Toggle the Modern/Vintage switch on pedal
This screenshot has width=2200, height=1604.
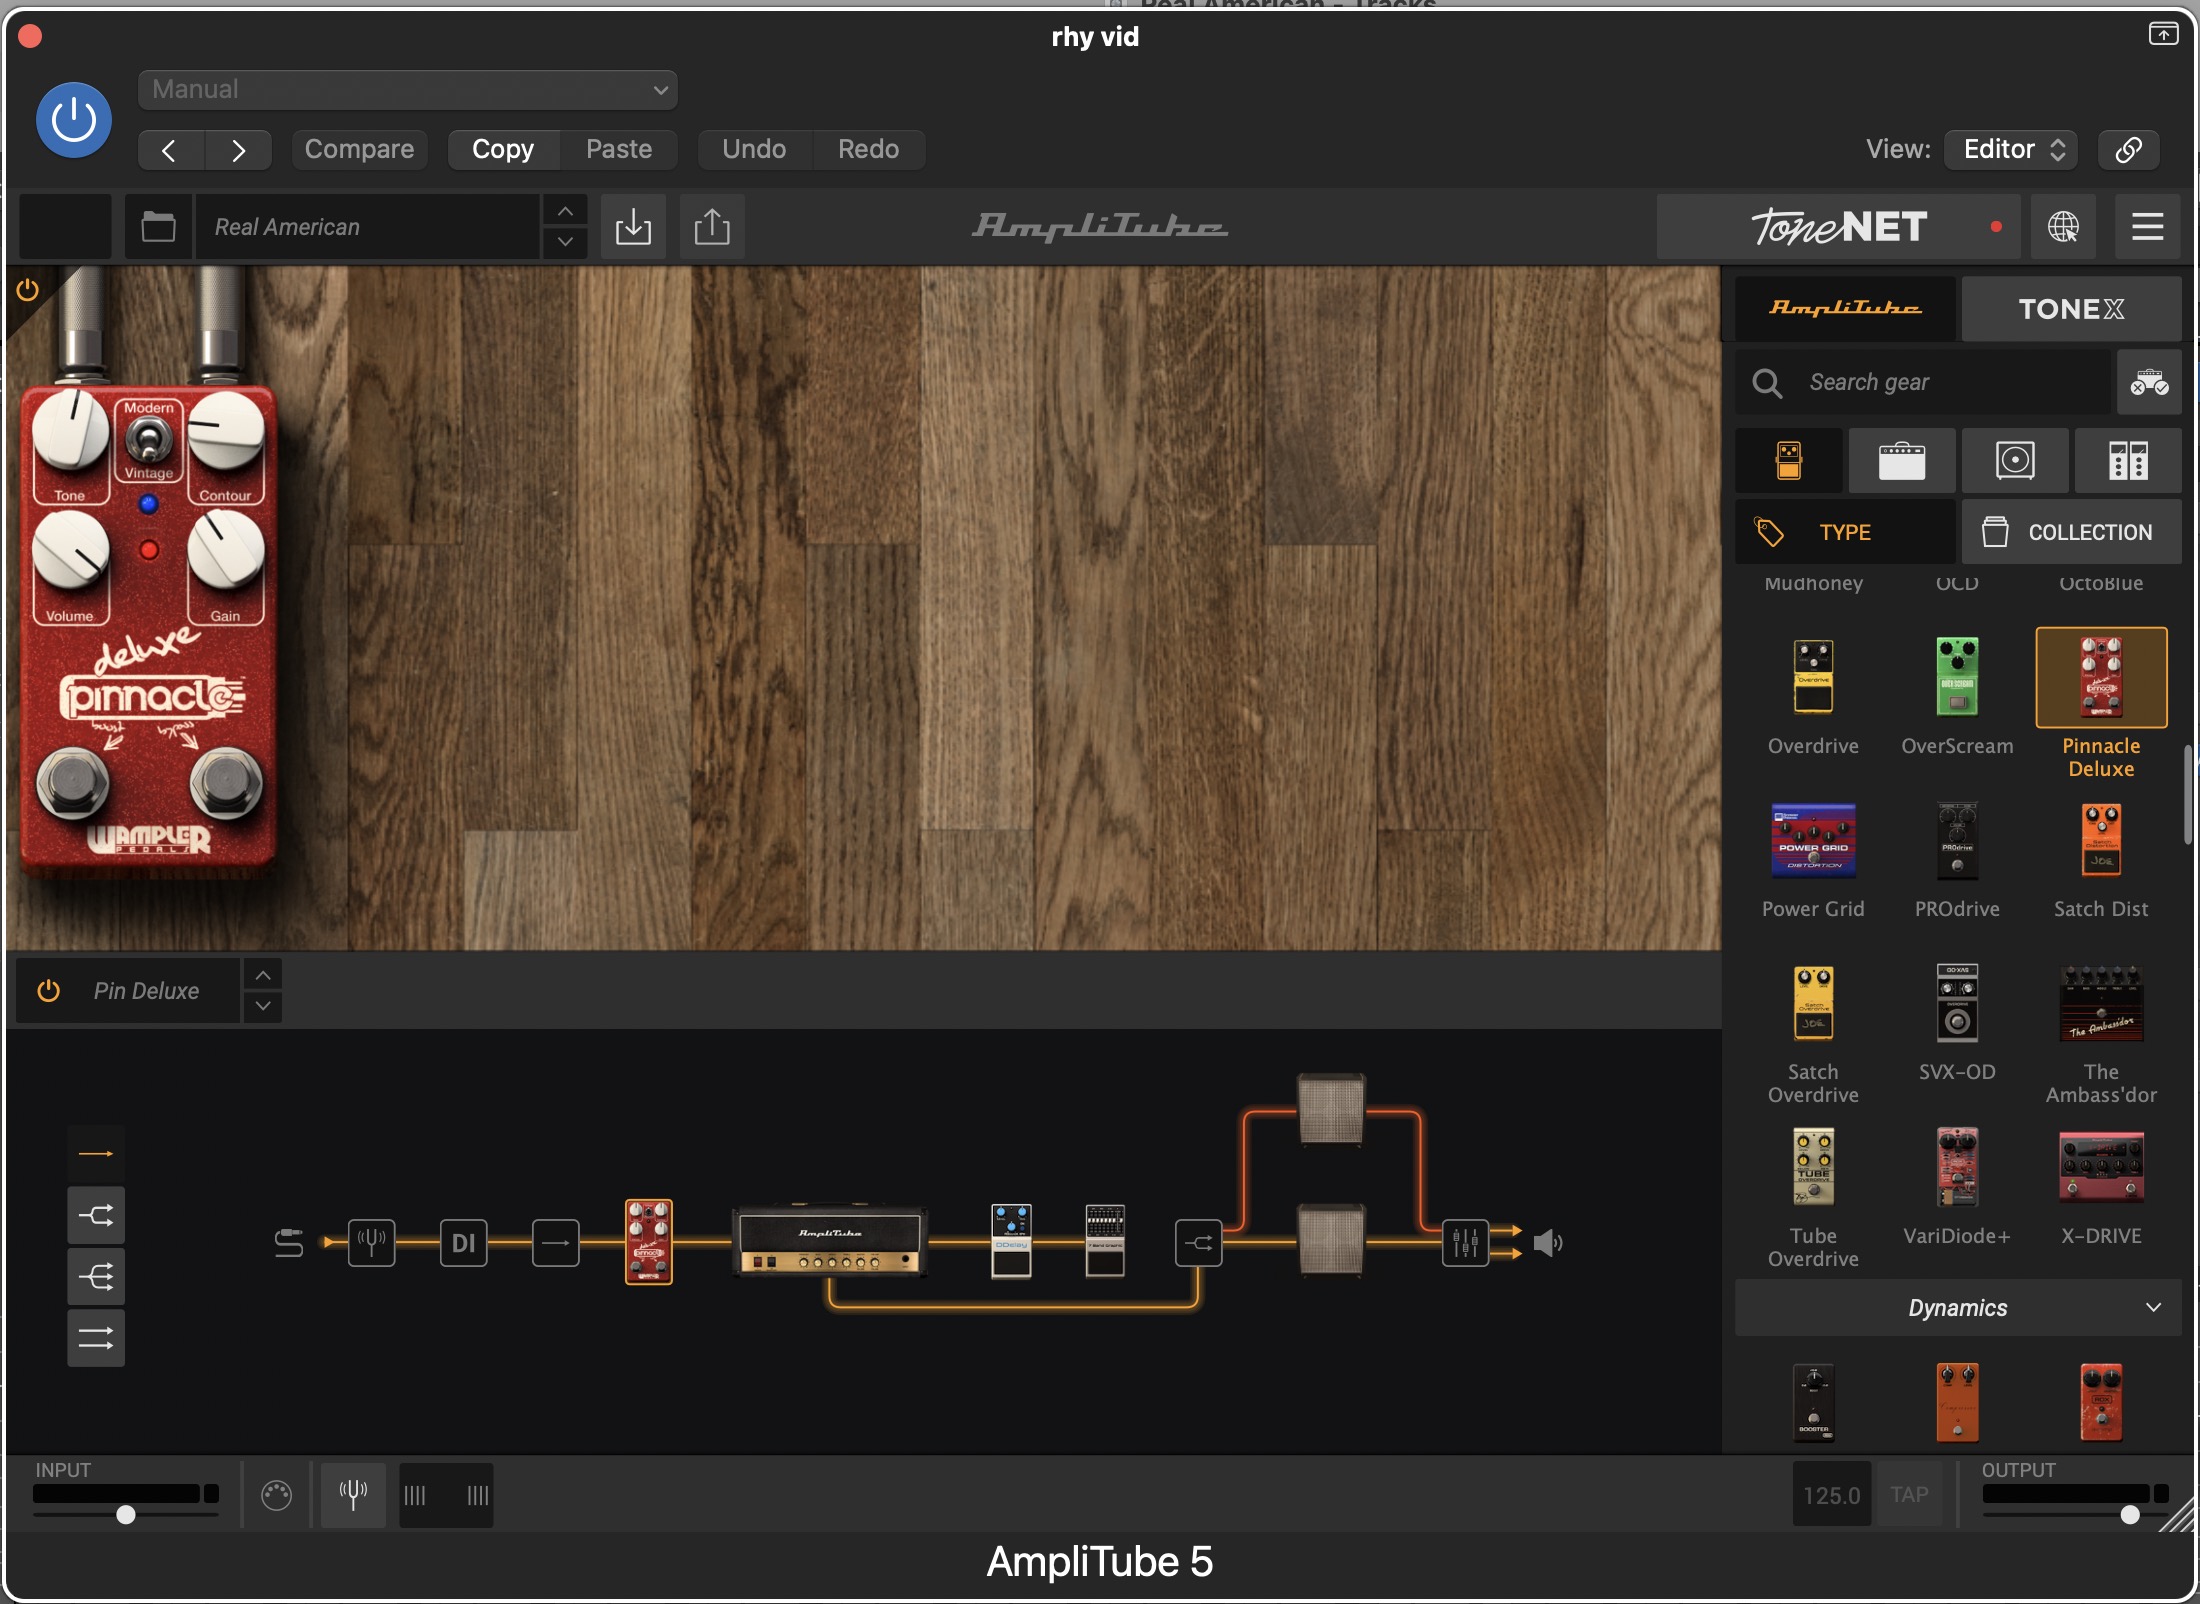coord(149,440)
